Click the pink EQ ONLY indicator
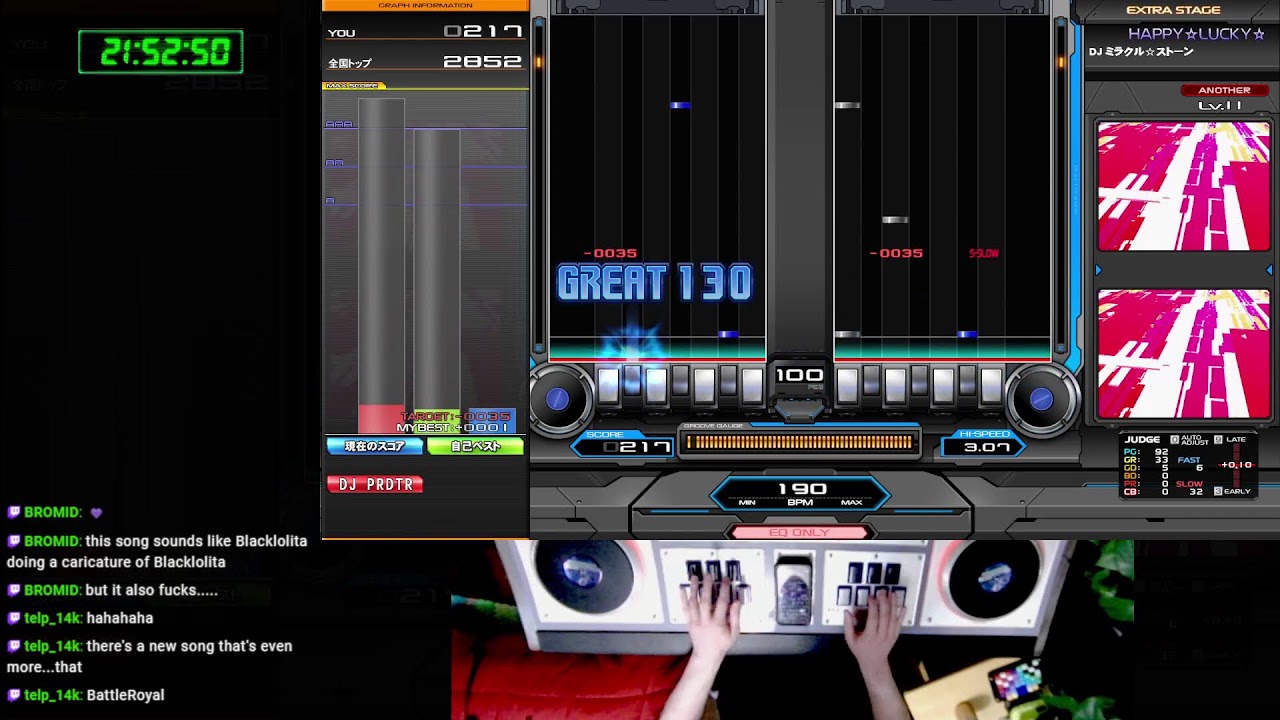Viewport: 1280px width, 720px height. [x=799, y=532]
